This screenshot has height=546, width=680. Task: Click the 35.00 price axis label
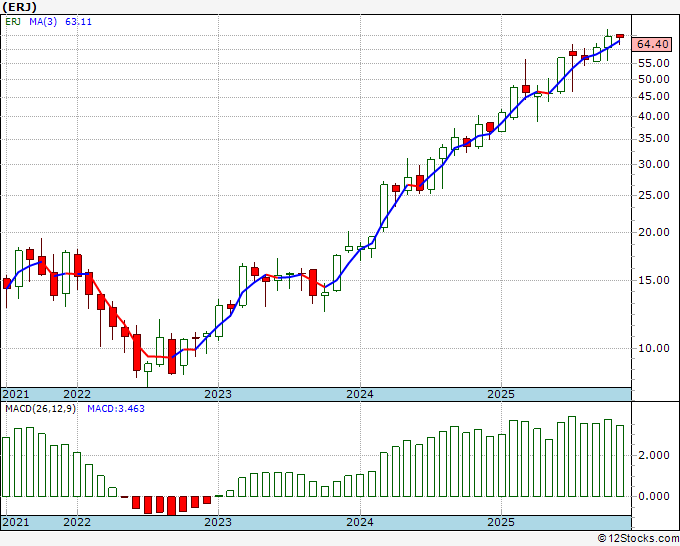pyautogui.click(x=654, y=139)
